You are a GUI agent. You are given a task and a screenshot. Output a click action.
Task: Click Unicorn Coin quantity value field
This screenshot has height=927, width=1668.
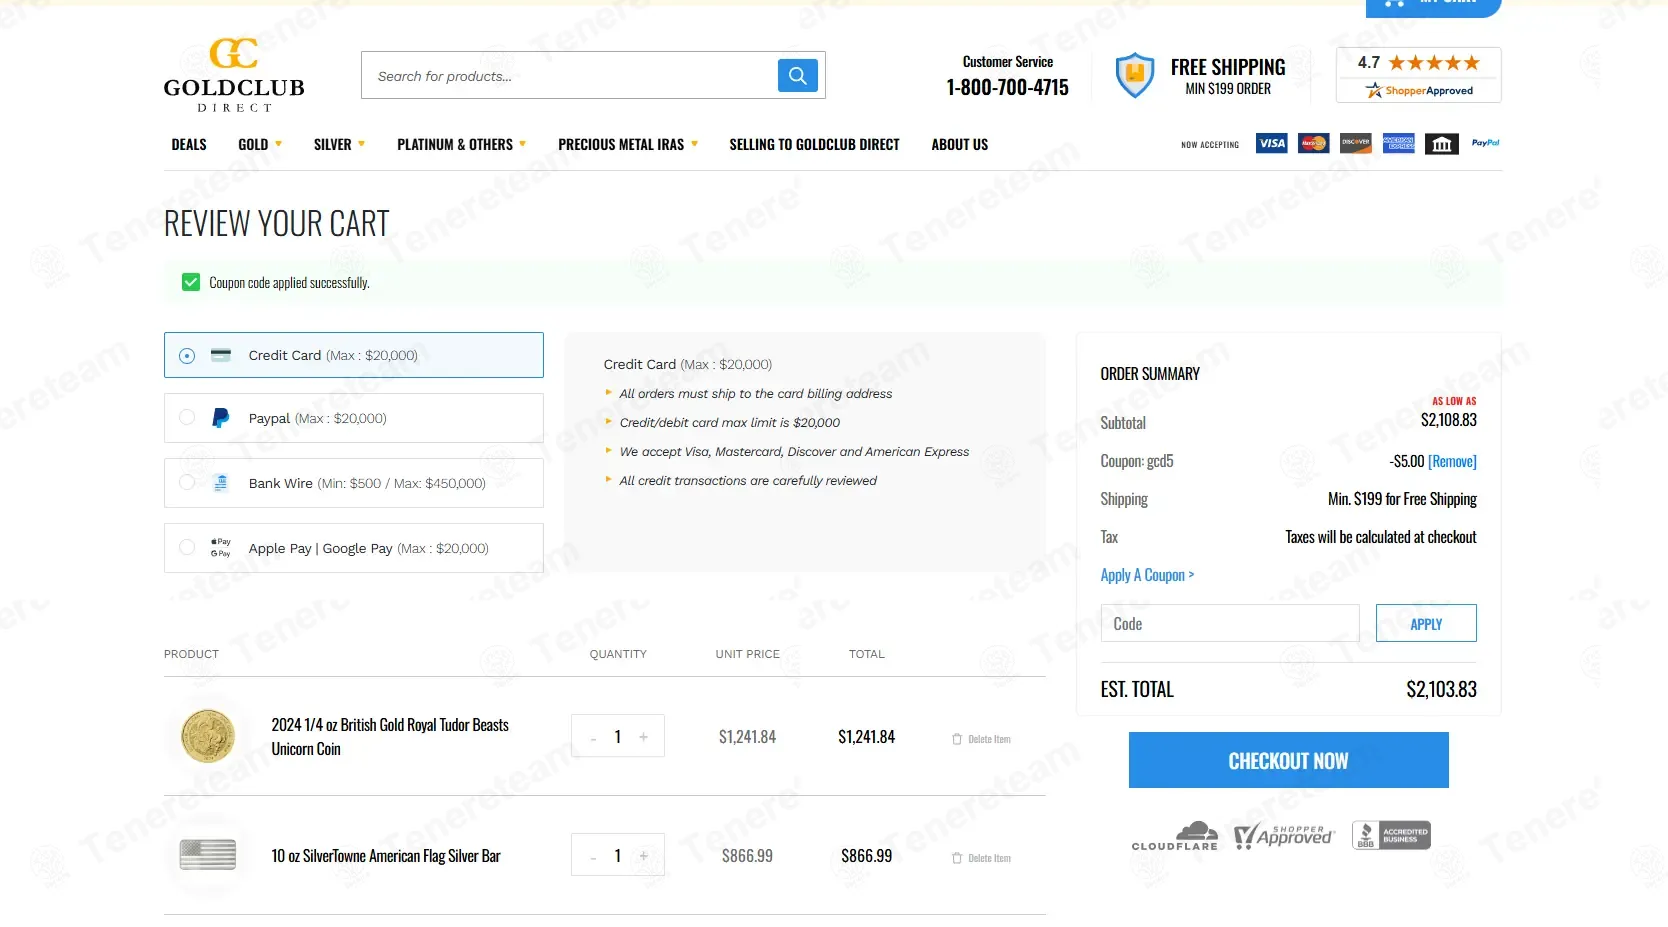point(618,737)
